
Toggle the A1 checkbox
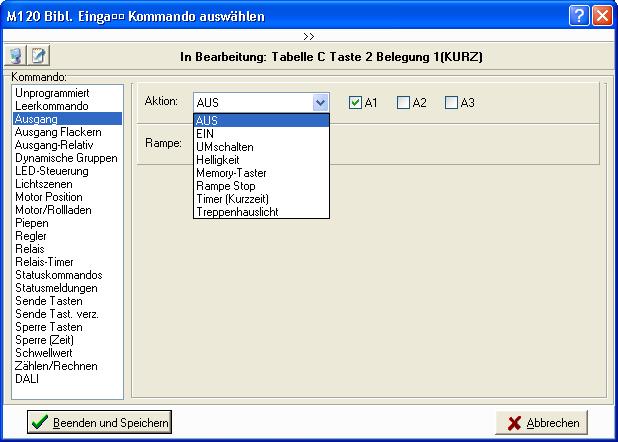355,102
